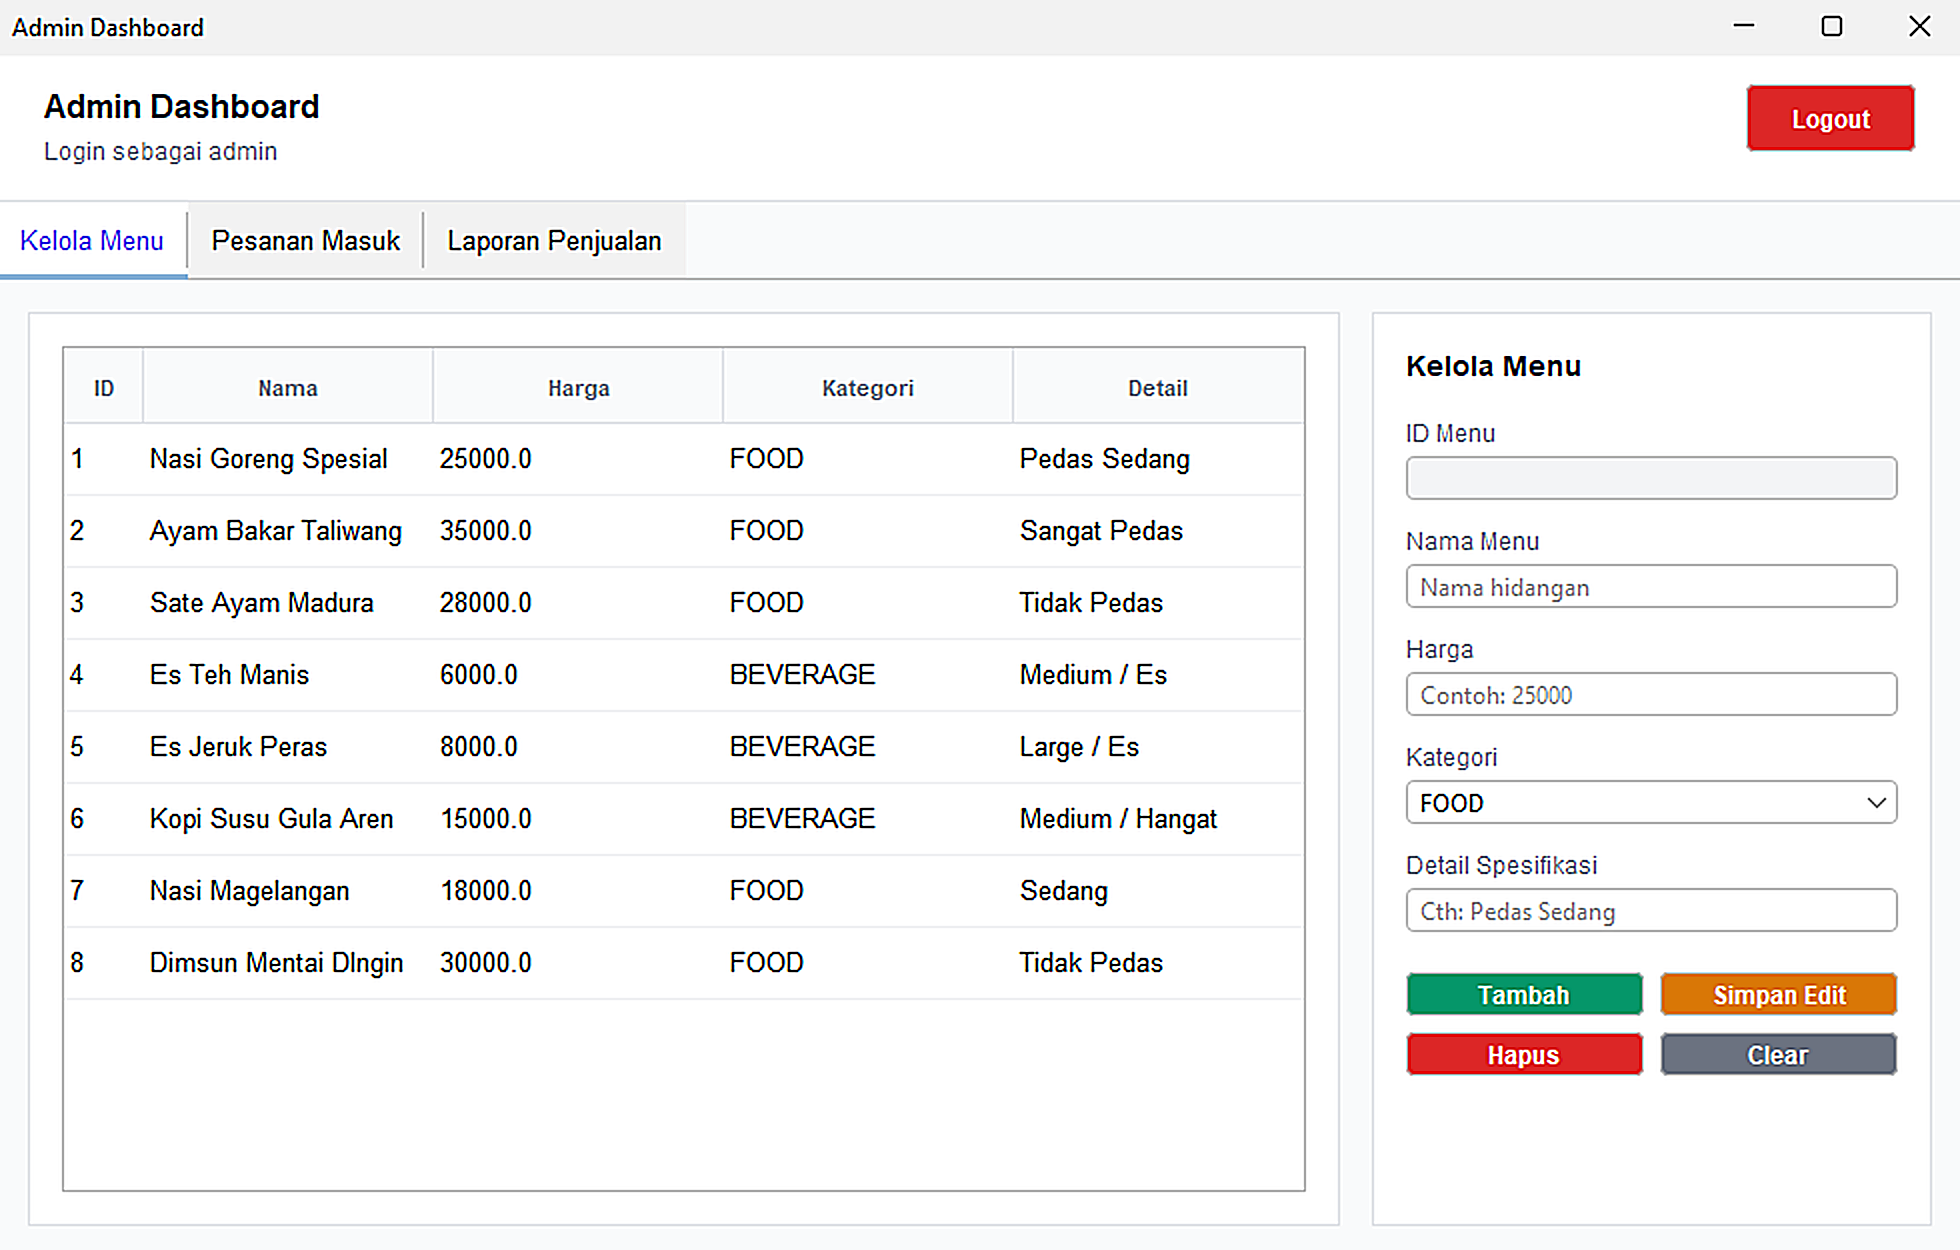Viewport: 1960px width, 1250px height.
Task: Click the red Hapus button
Action: [x=1524, y=1055]
